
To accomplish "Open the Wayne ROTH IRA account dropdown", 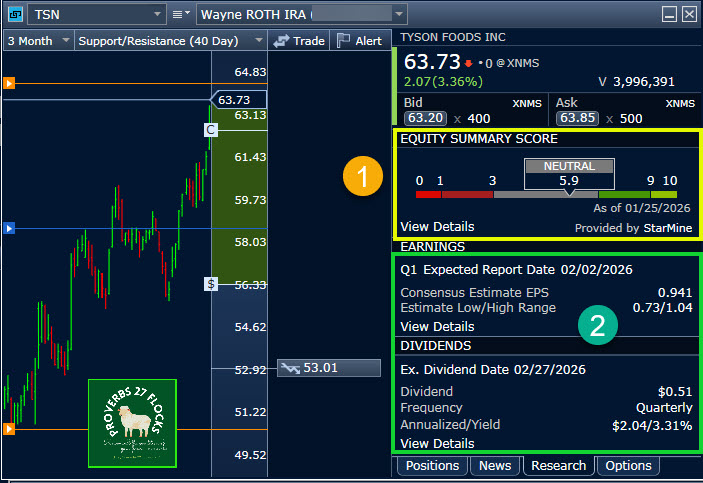I will [x=399, y=14].
